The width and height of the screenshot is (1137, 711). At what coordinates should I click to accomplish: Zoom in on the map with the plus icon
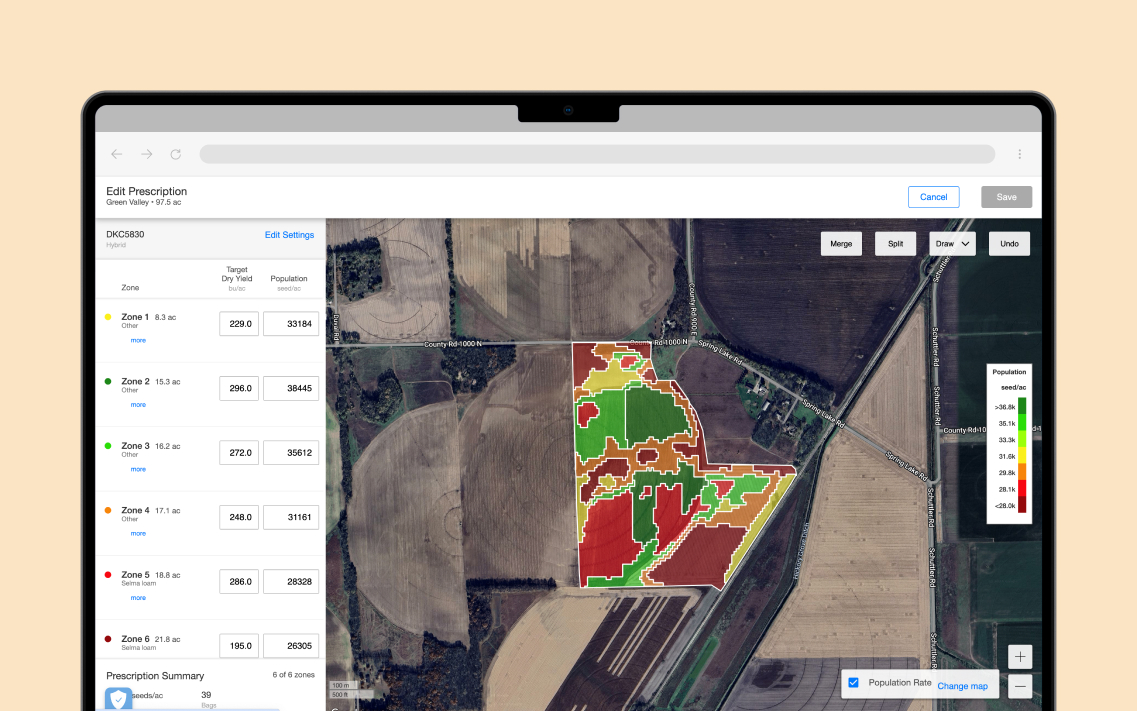coord(1019,656)
